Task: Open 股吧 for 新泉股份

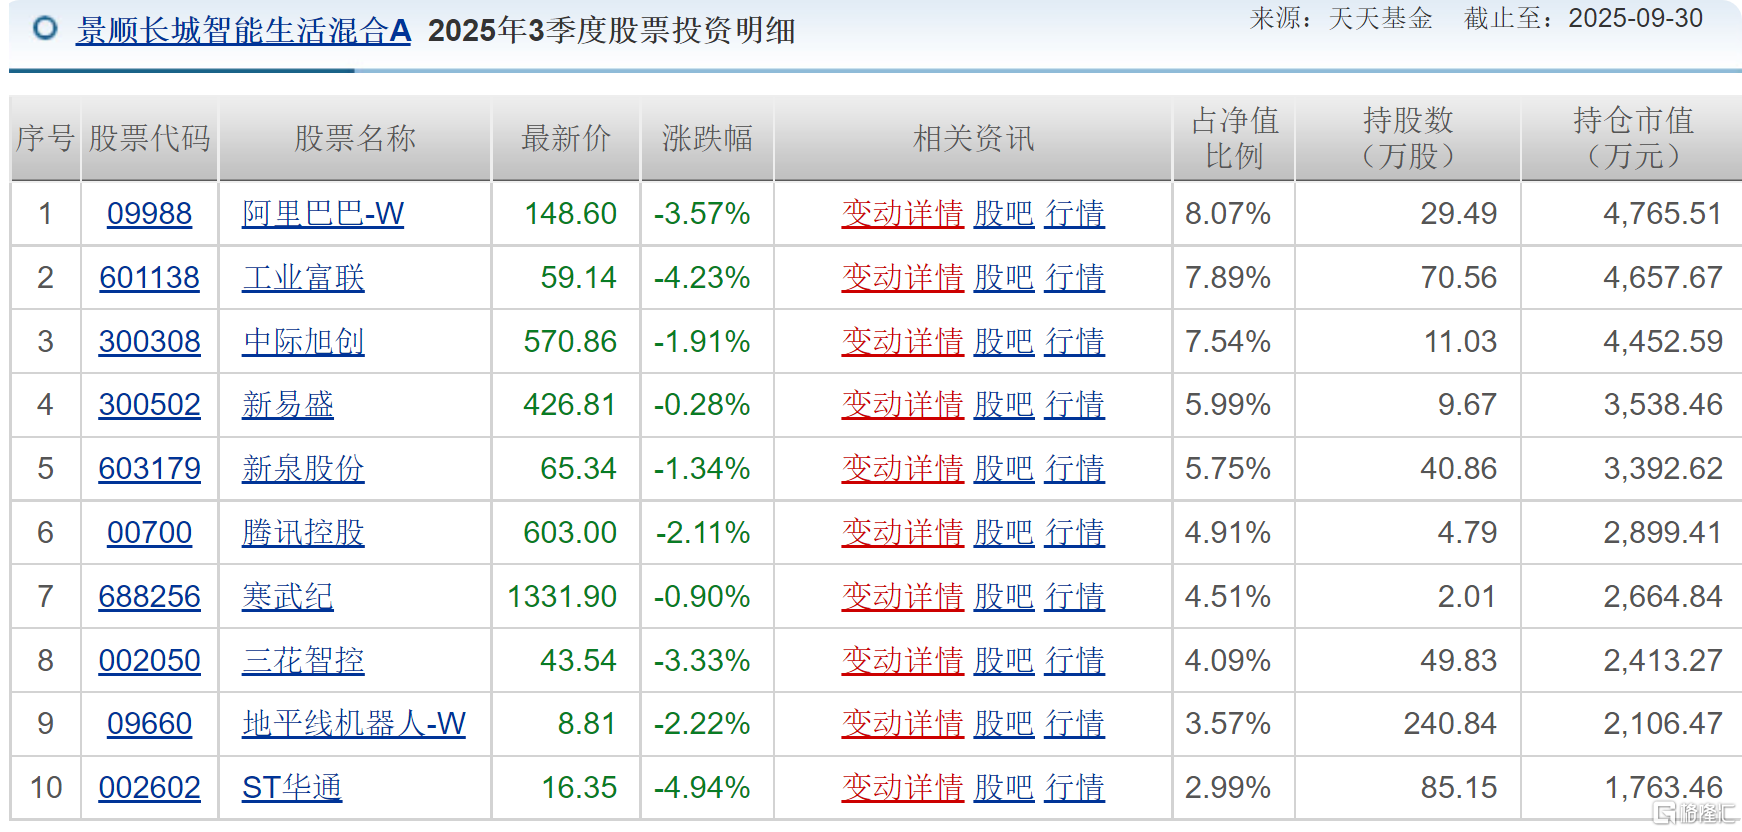Action: 1004,469
